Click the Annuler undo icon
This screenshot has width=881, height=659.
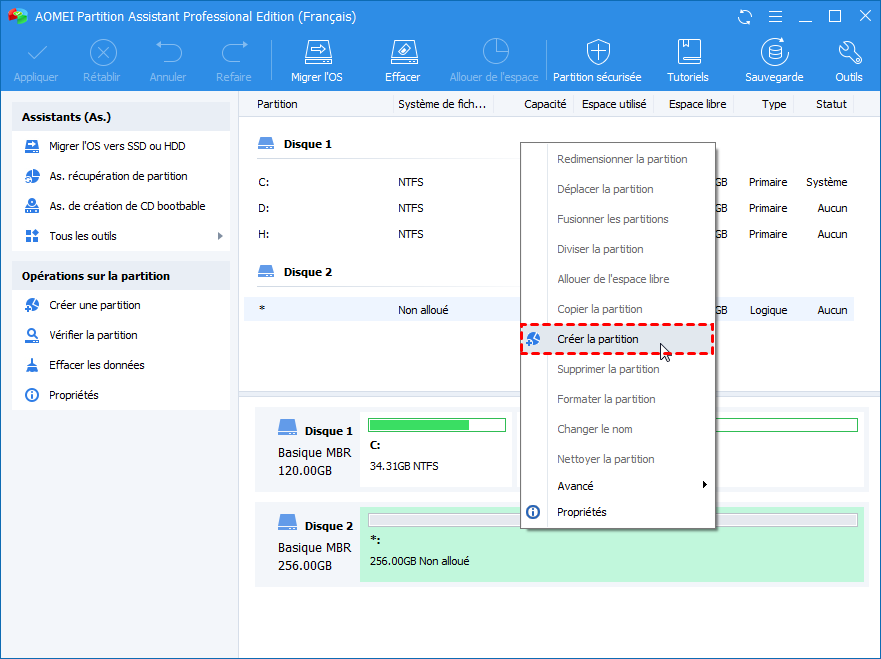169,52
